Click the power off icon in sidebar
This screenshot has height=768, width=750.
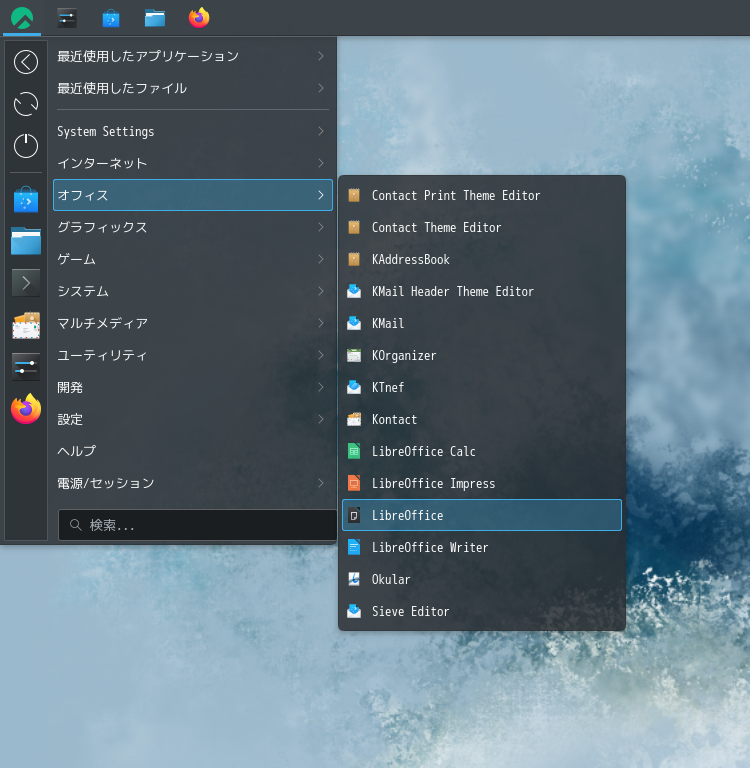click(x=26, y=145)
